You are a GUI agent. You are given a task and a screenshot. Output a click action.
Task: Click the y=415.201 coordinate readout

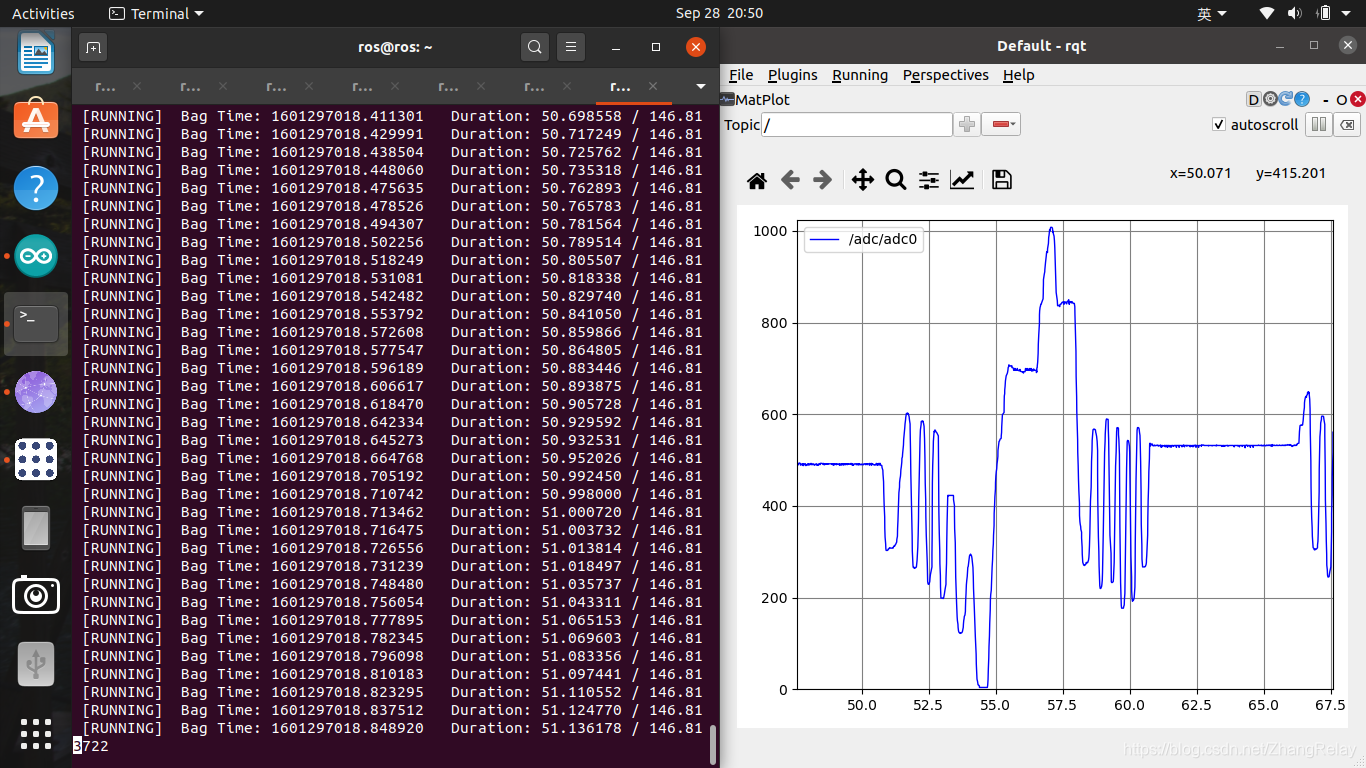click(1291, 173)
